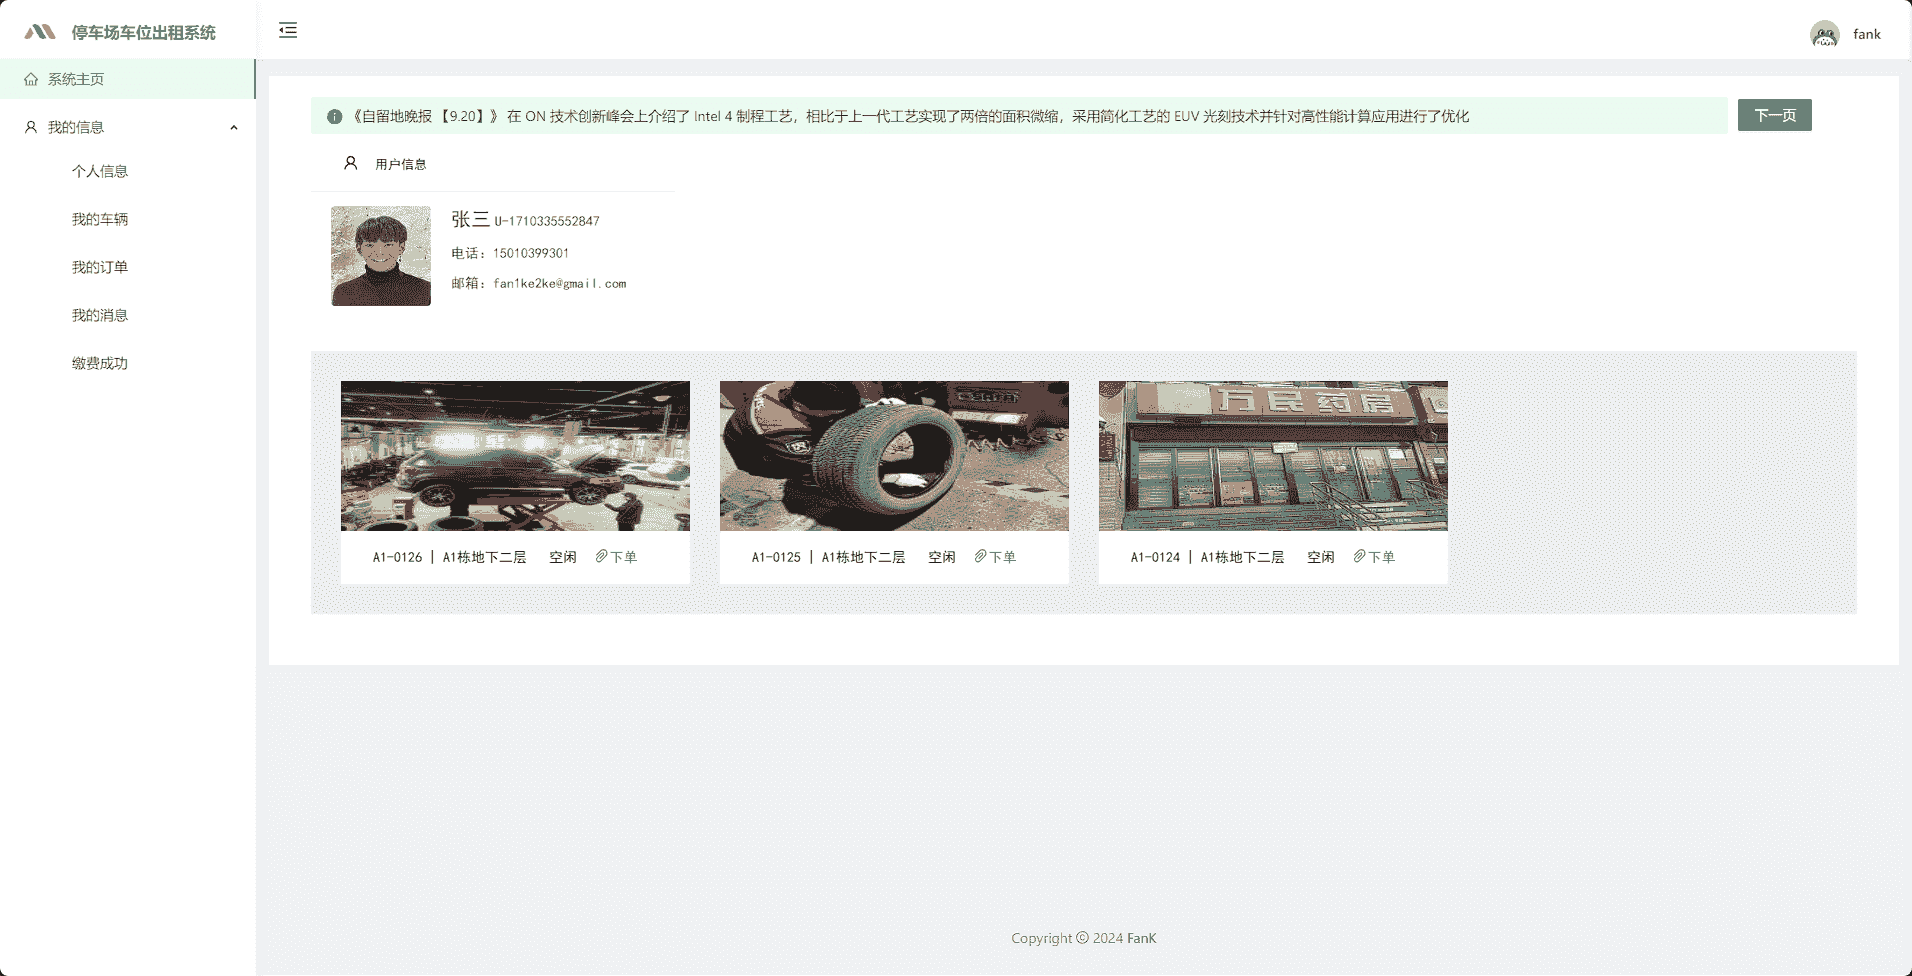The width and height of the screenshot is (1912, 976).
Task: Open 个人信息 in the sidebar
Action: [x=100, y=171]
